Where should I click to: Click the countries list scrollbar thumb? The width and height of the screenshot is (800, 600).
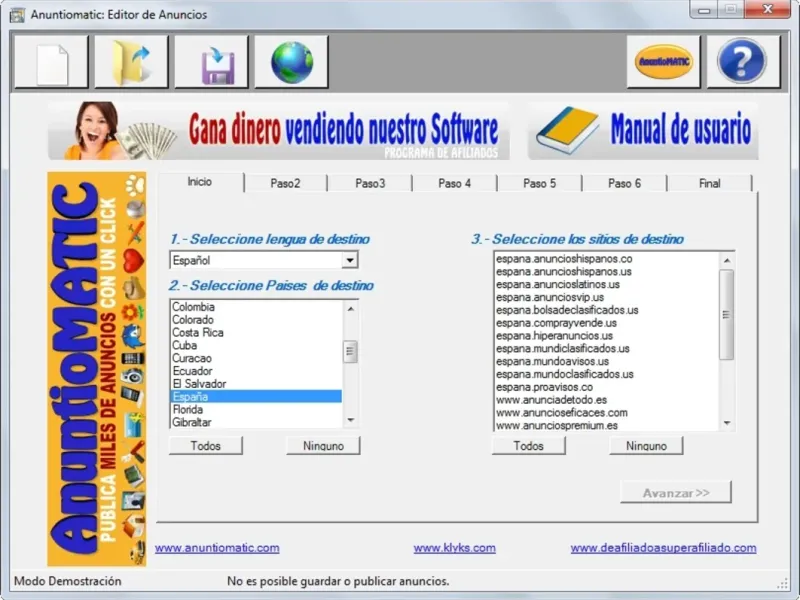(350, 351)
